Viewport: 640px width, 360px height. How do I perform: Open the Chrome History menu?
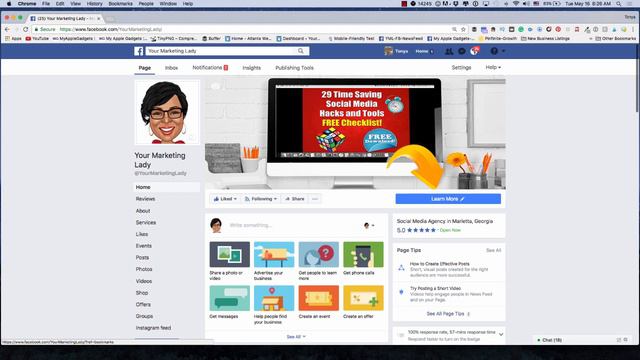[94, 4]
